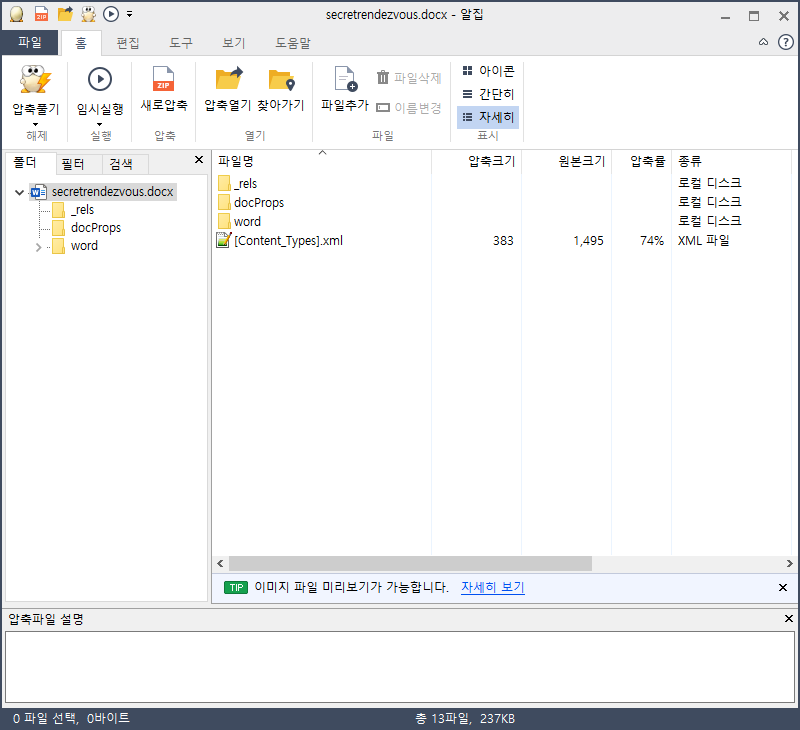Click the 이름변경 rename button
Viewport: 800px width, 730px height.
(409, 108)
